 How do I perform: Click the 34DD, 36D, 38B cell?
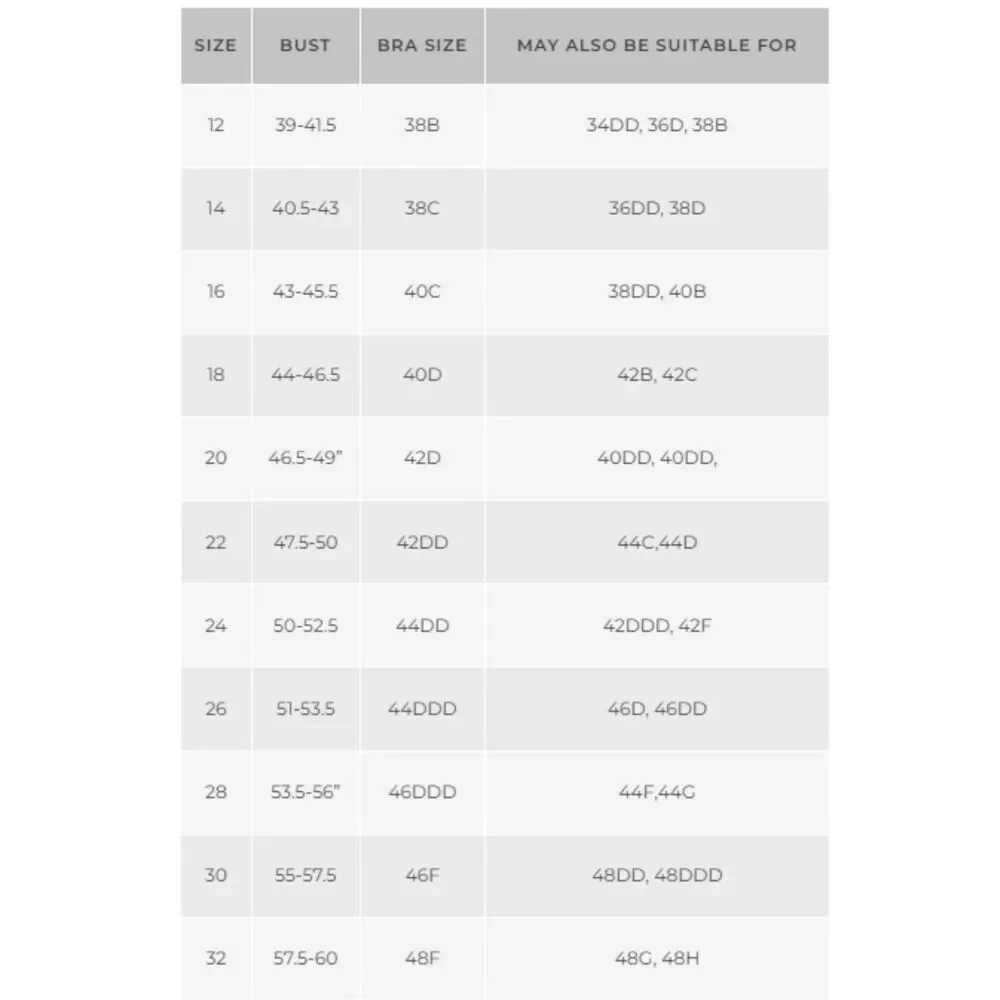pos(657,126)
